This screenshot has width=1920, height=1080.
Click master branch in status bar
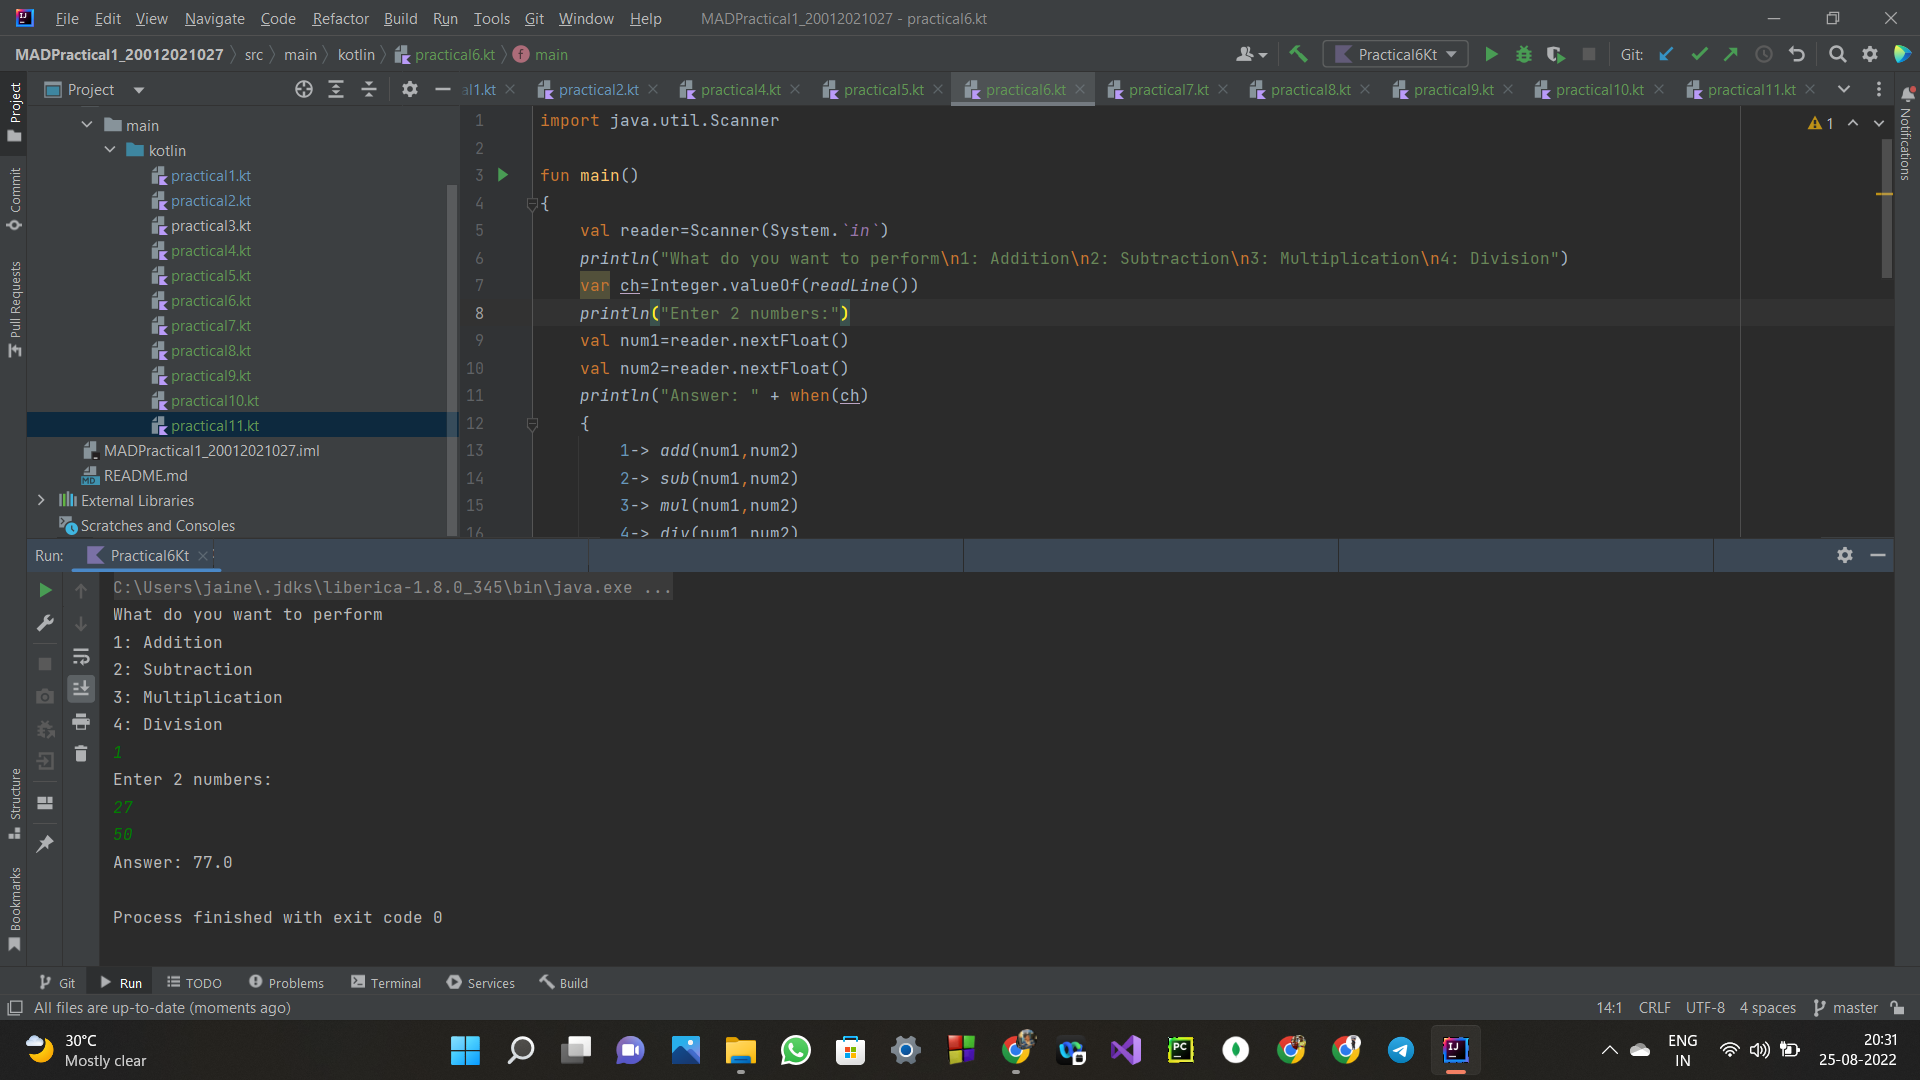tap(1846, 1008)
